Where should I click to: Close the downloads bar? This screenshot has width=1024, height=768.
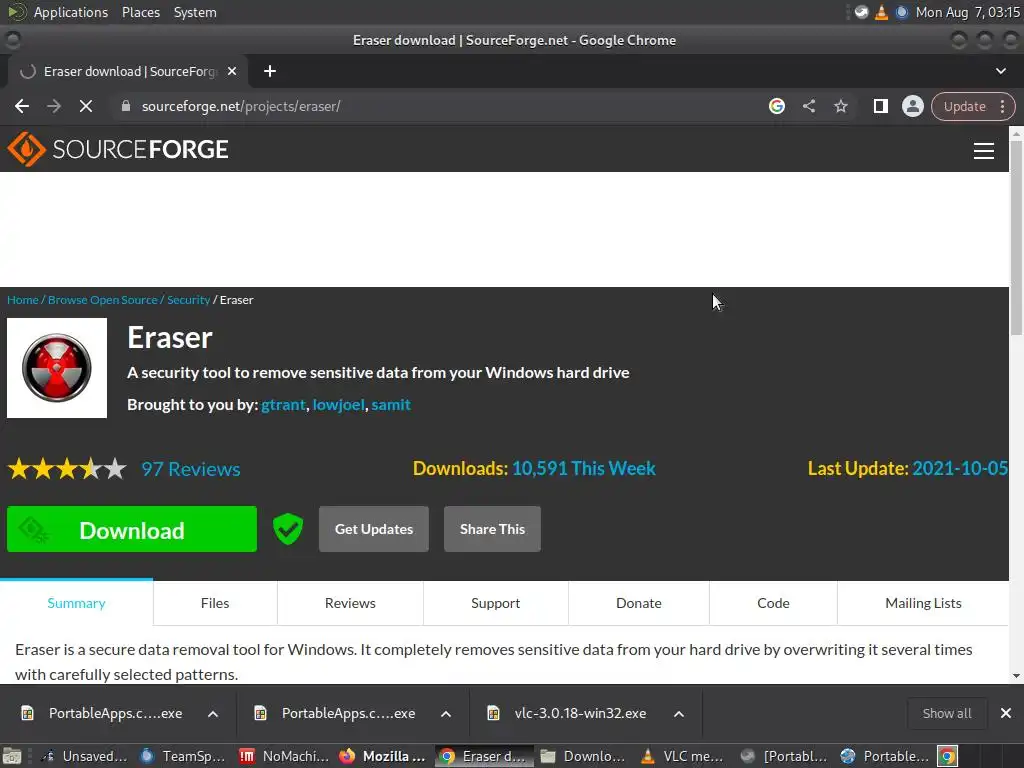(x=1006, y=713)
